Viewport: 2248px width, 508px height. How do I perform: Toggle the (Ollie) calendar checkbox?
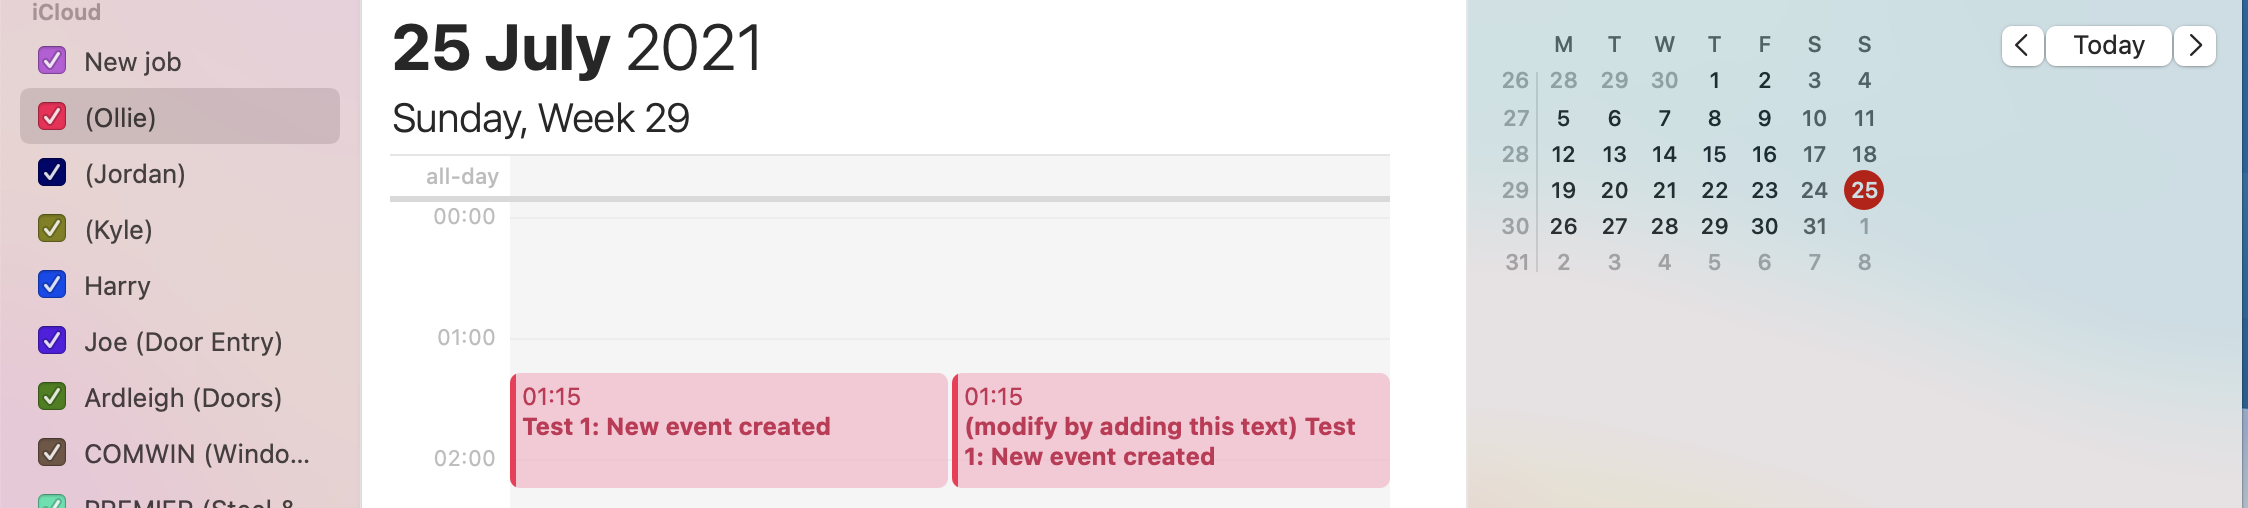coord(52,117)
